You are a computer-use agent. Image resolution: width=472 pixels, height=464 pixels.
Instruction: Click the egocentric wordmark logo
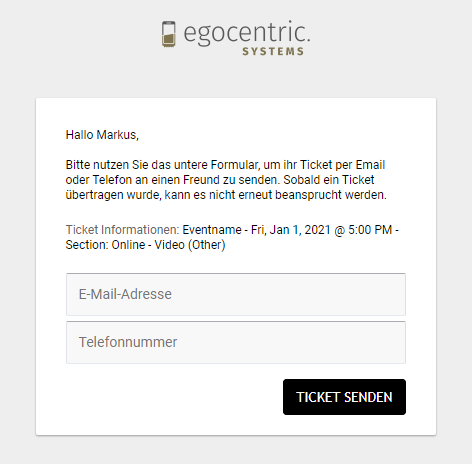247,32
